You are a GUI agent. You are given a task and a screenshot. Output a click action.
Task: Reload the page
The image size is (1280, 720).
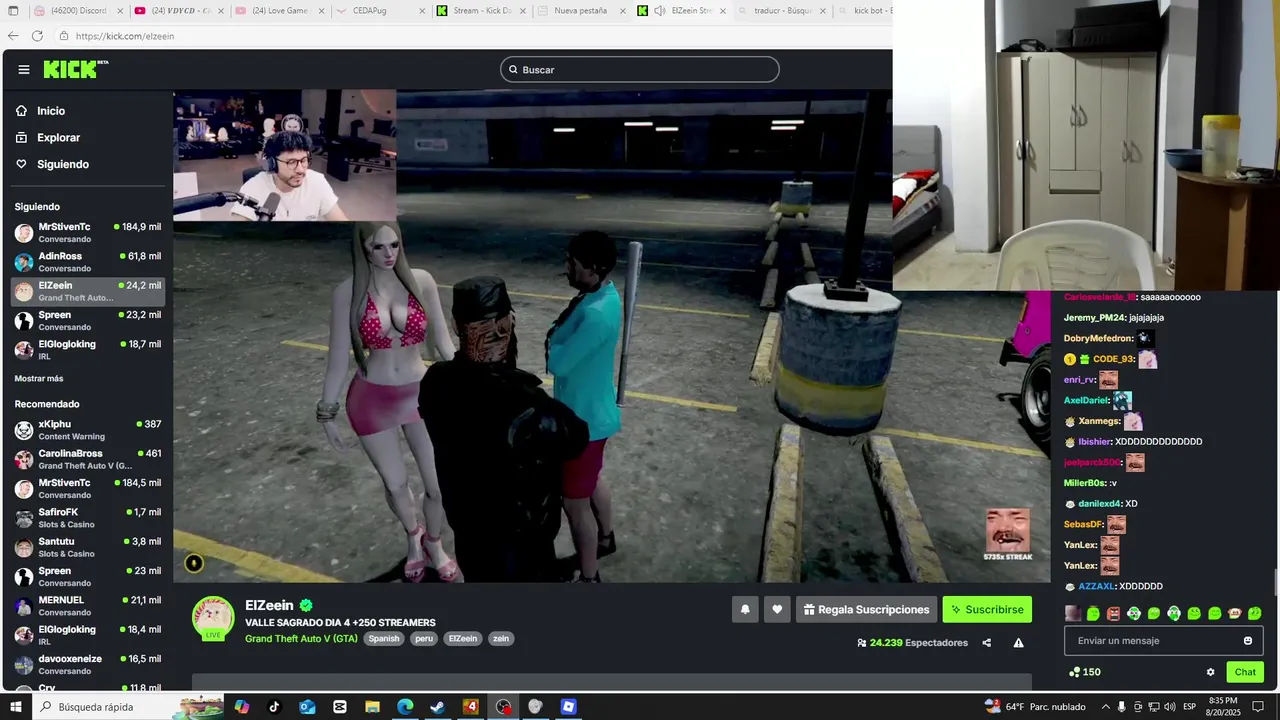tap(37, 36)
